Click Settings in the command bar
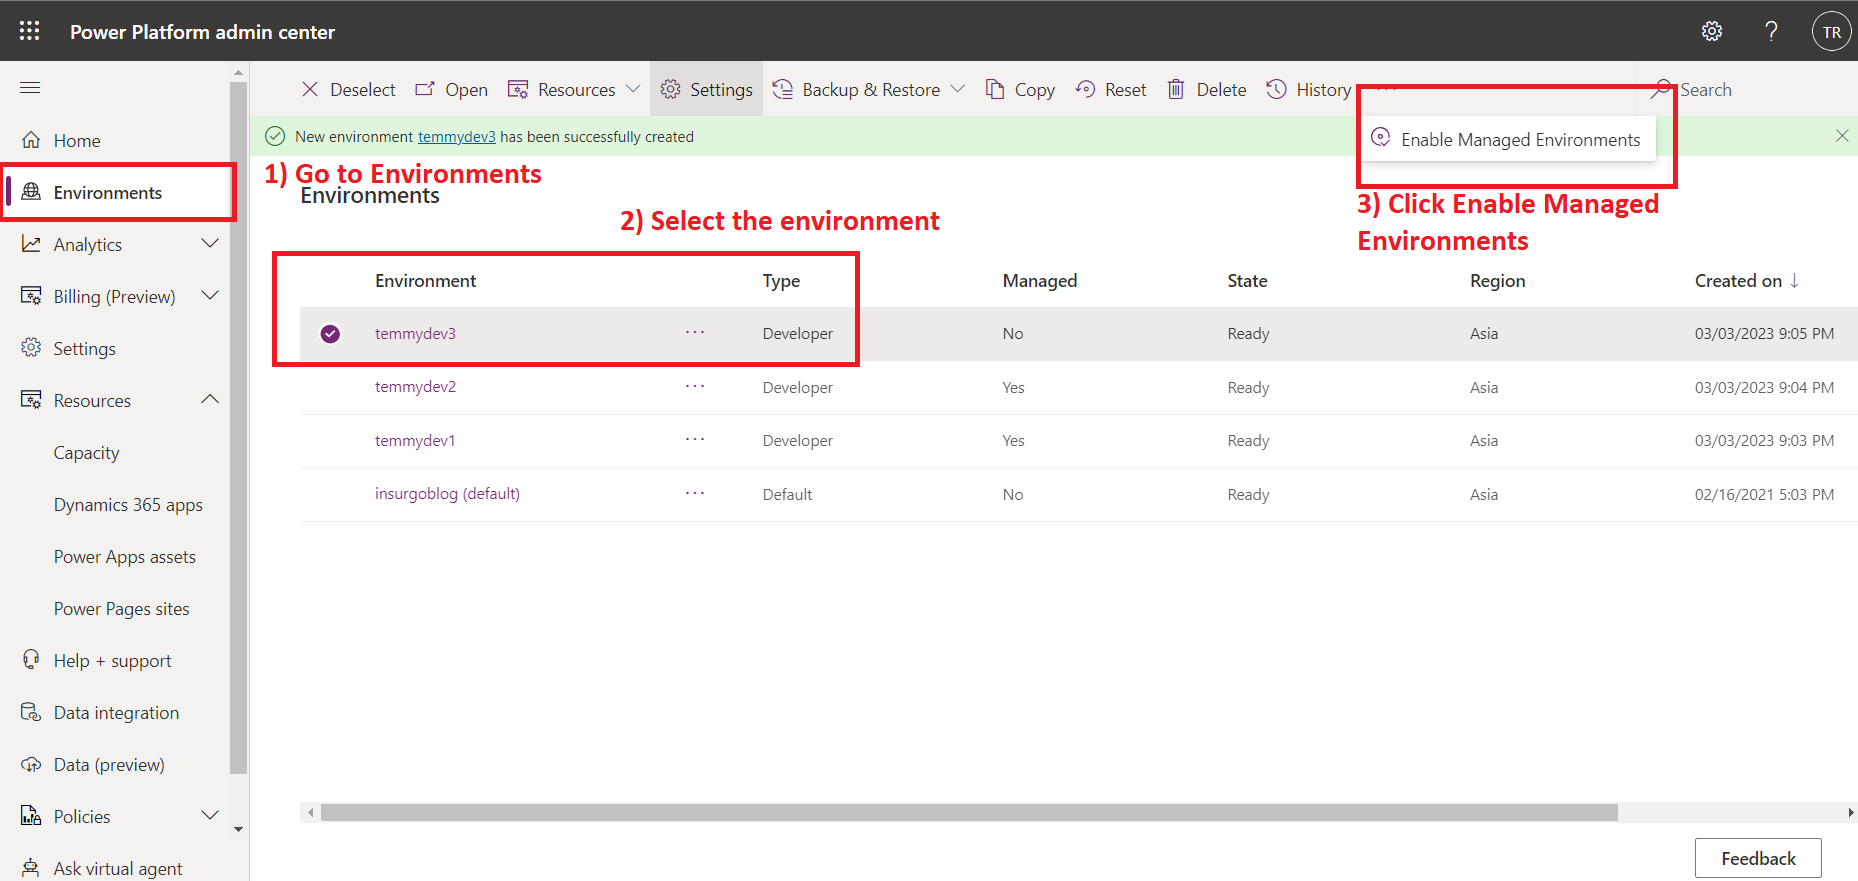Image resolution: width=1858 pixels, height=881 pixels. (706, 89)
